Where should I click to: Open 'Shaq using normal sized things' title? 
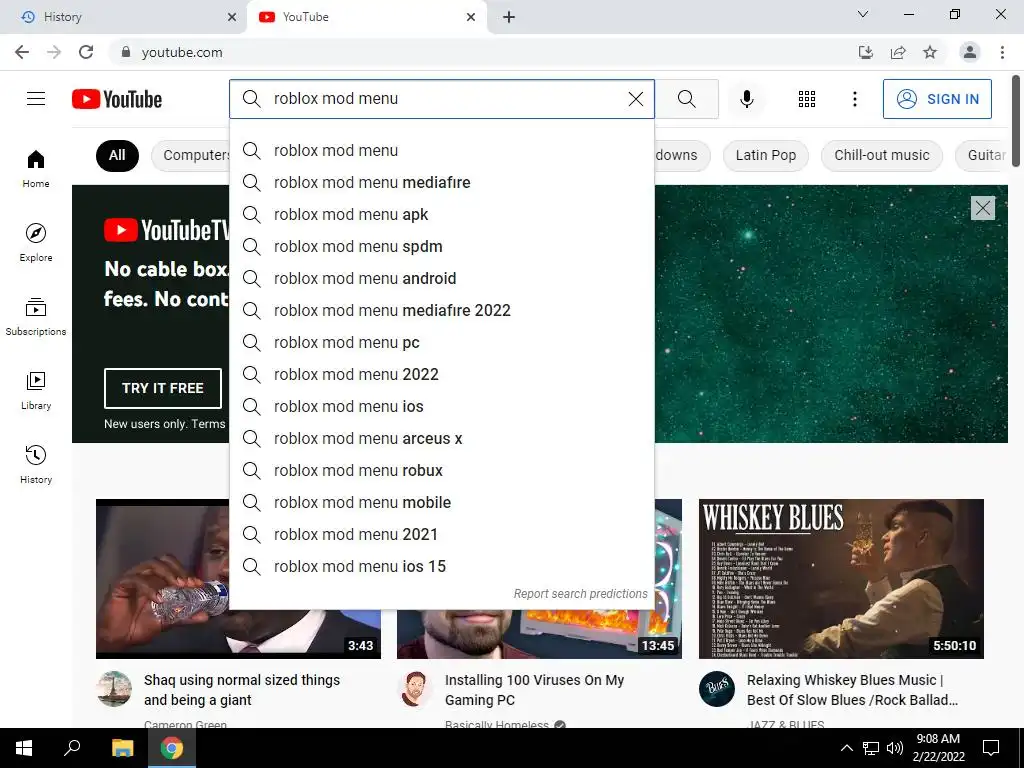pyautogui.click(x=242, y=690)
